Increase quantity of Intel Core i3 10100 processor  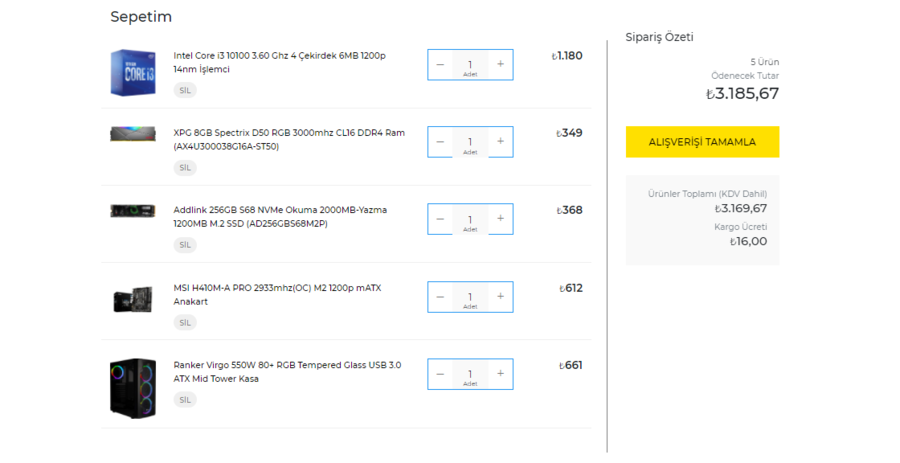500,65
